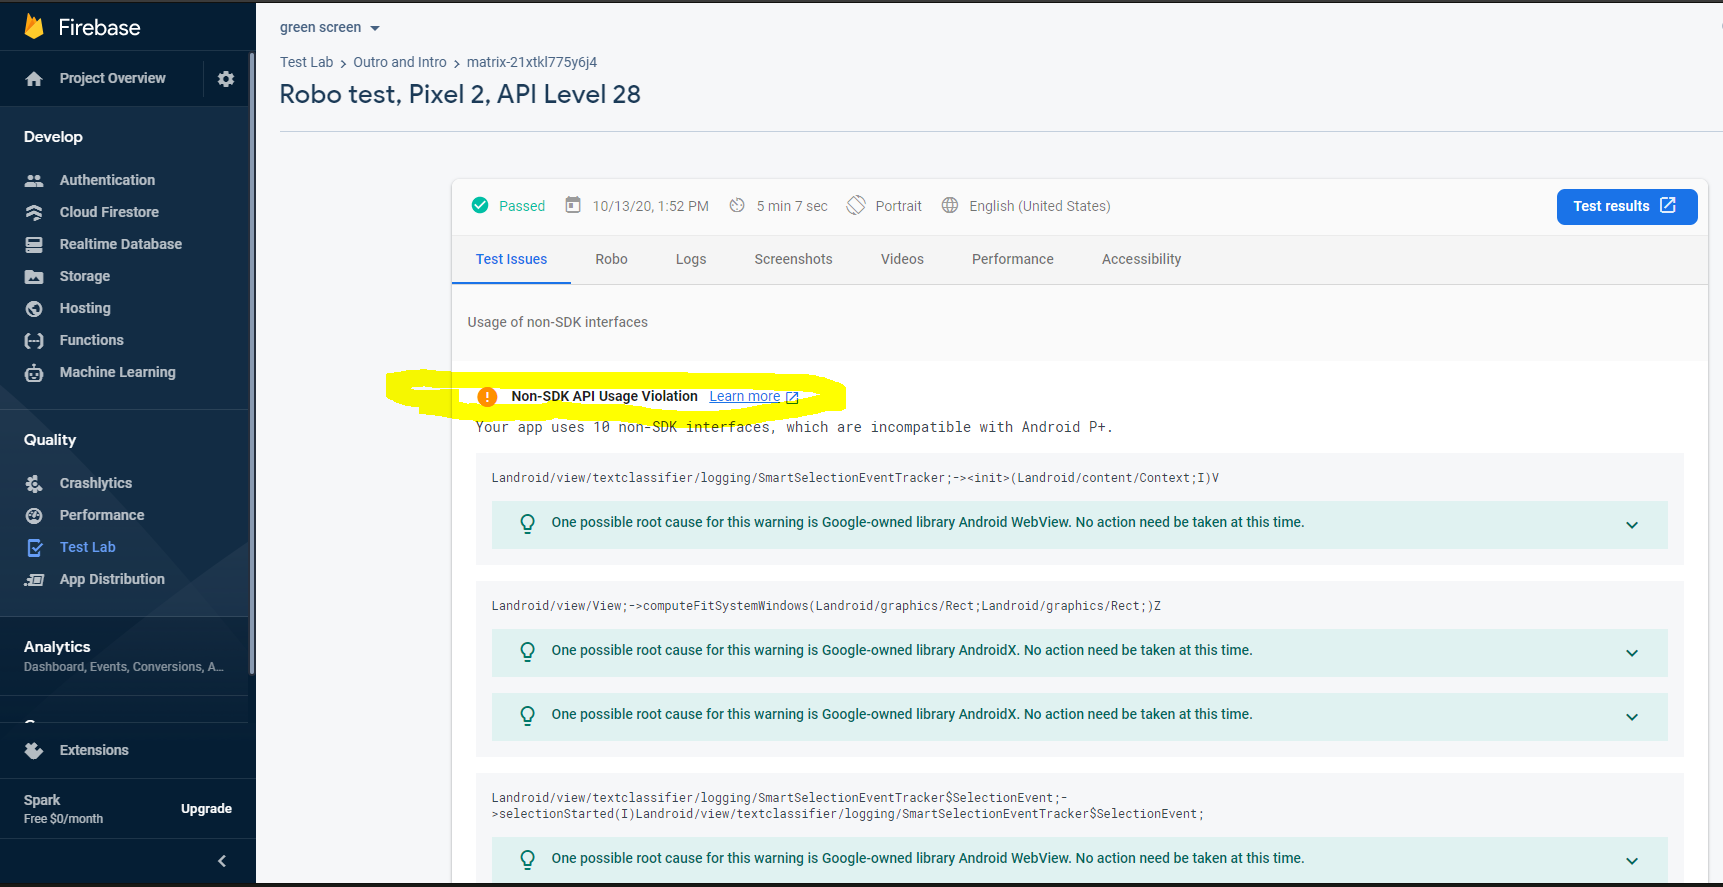Image resolution: width=1723 pixels, height=887 pixels.
Task: Click the orange violation warning icon
Action: click(487, 397)
